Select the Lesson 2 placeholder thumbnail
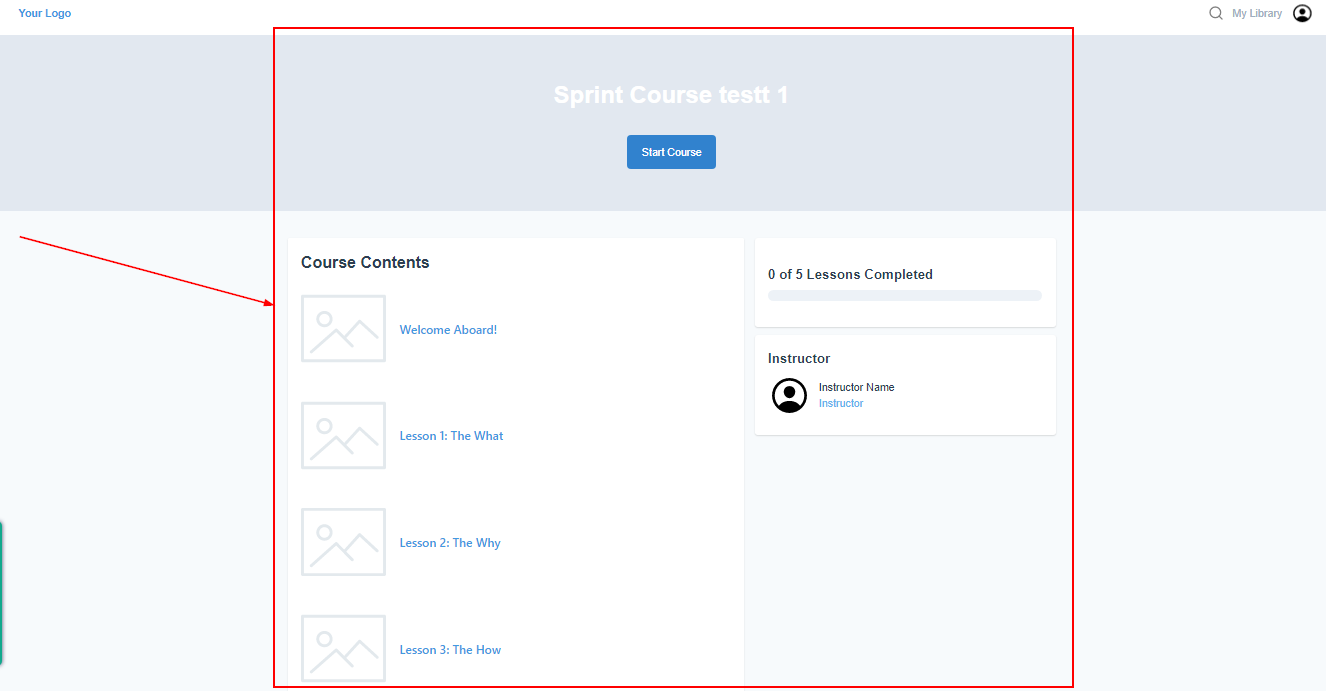Viewport: 1326px width, 691px height. [343, 542]
